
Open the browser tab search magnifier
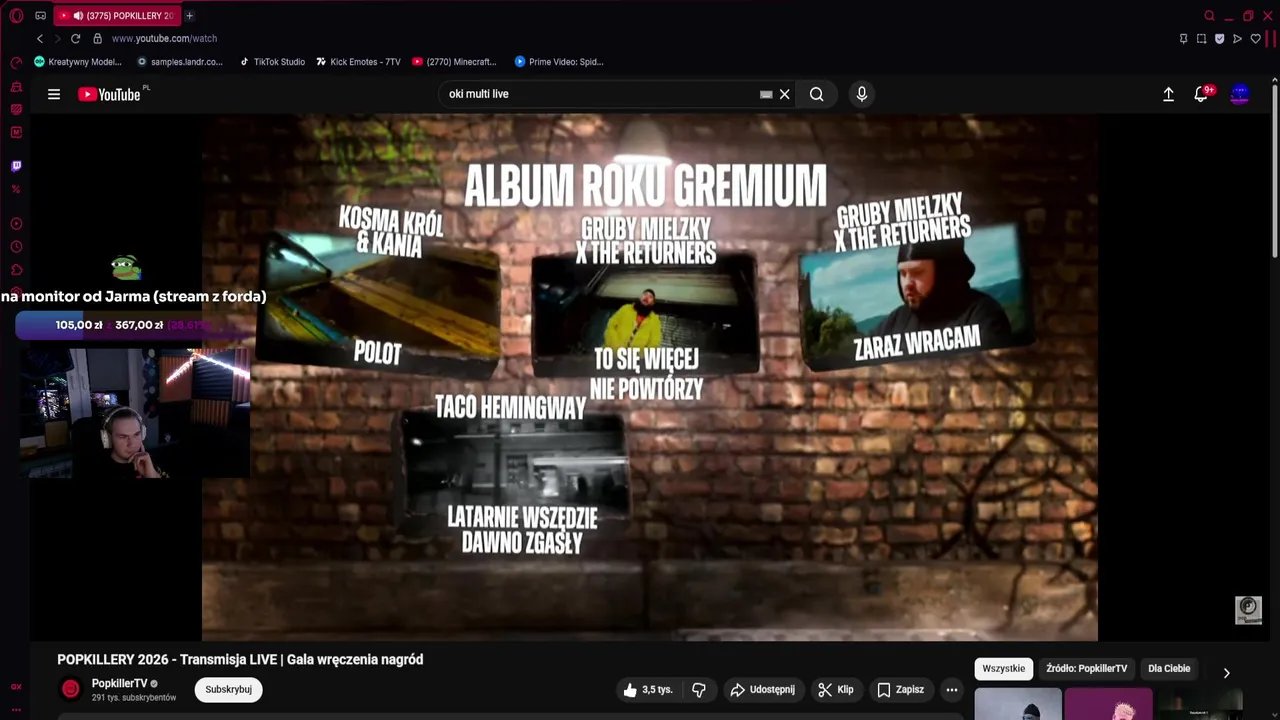pos(1210,16)
